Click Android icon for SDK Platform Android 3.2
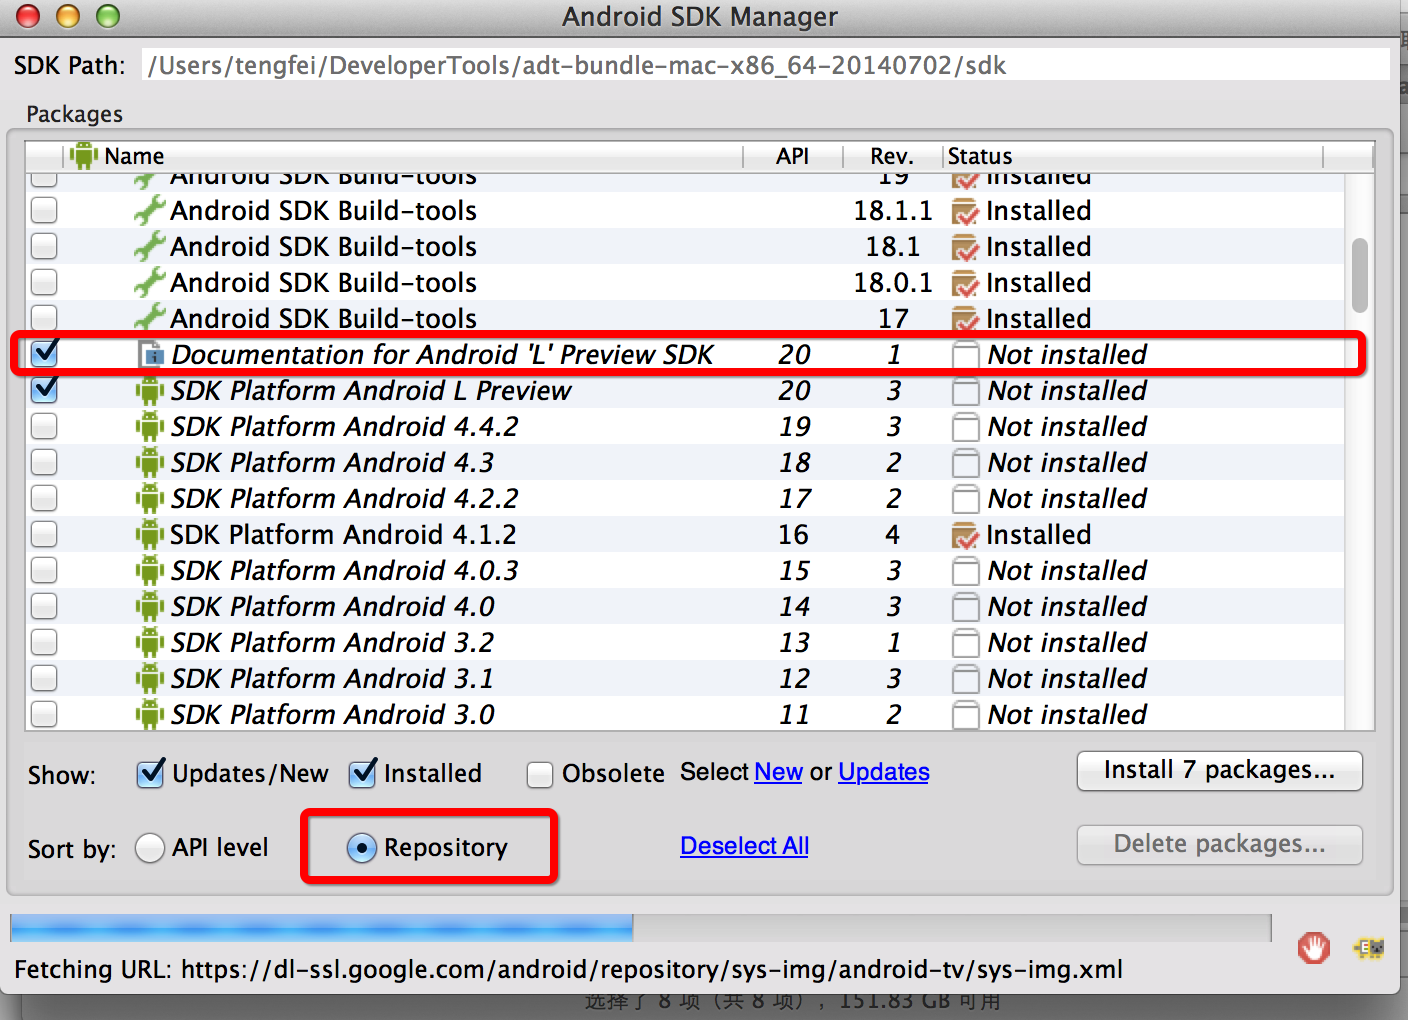 (x=150, y=643)
